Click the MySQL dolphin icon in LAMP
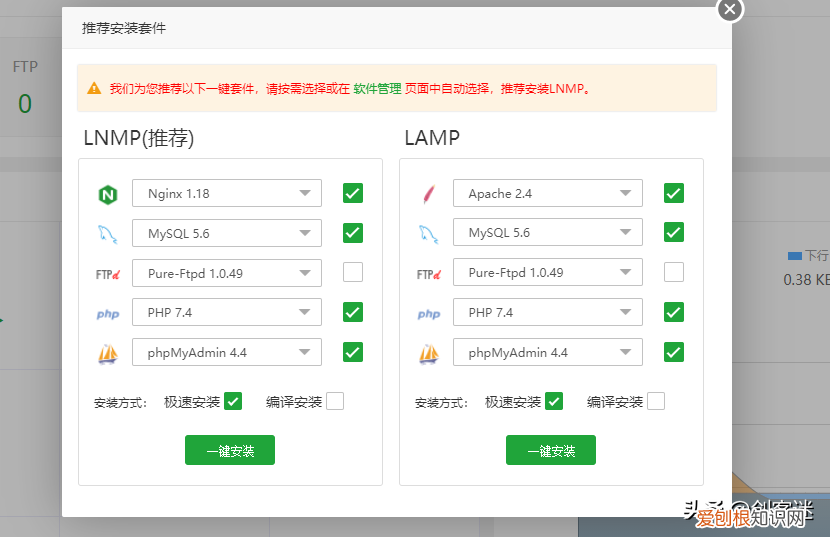Image resolution: width=830 pixels, height=537 pixels. point(429,234)
